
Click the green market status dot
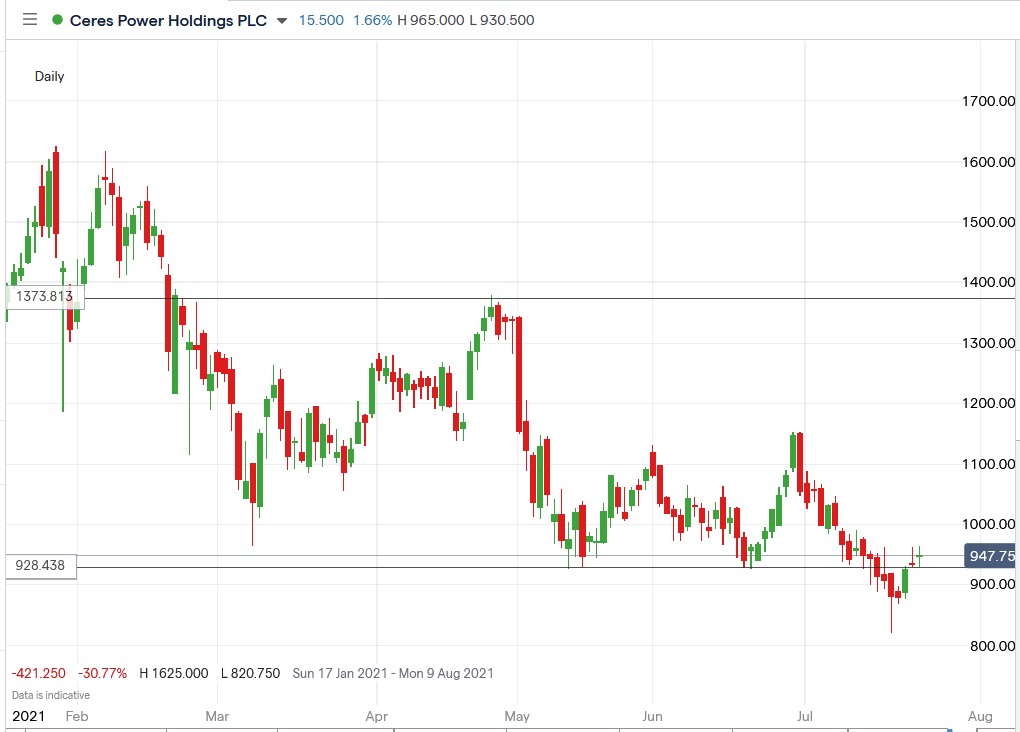pos(57,20)
